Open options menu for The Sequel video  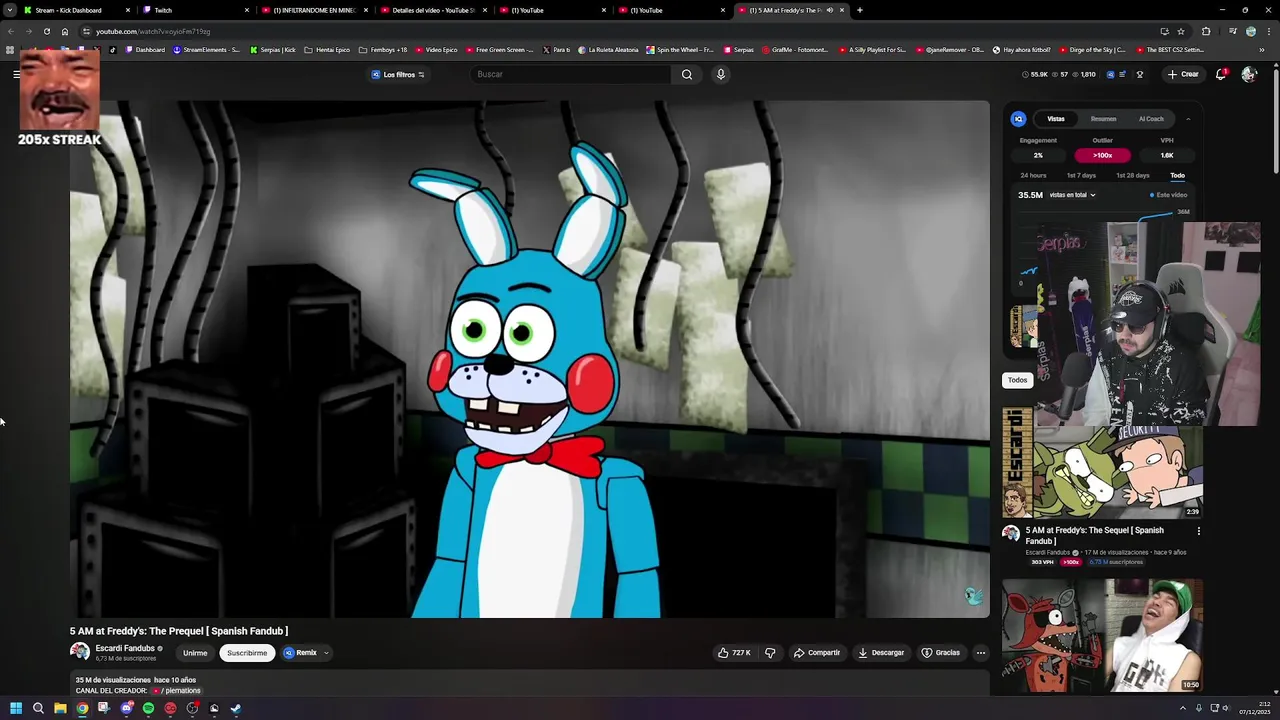[x=1199, y=531]
